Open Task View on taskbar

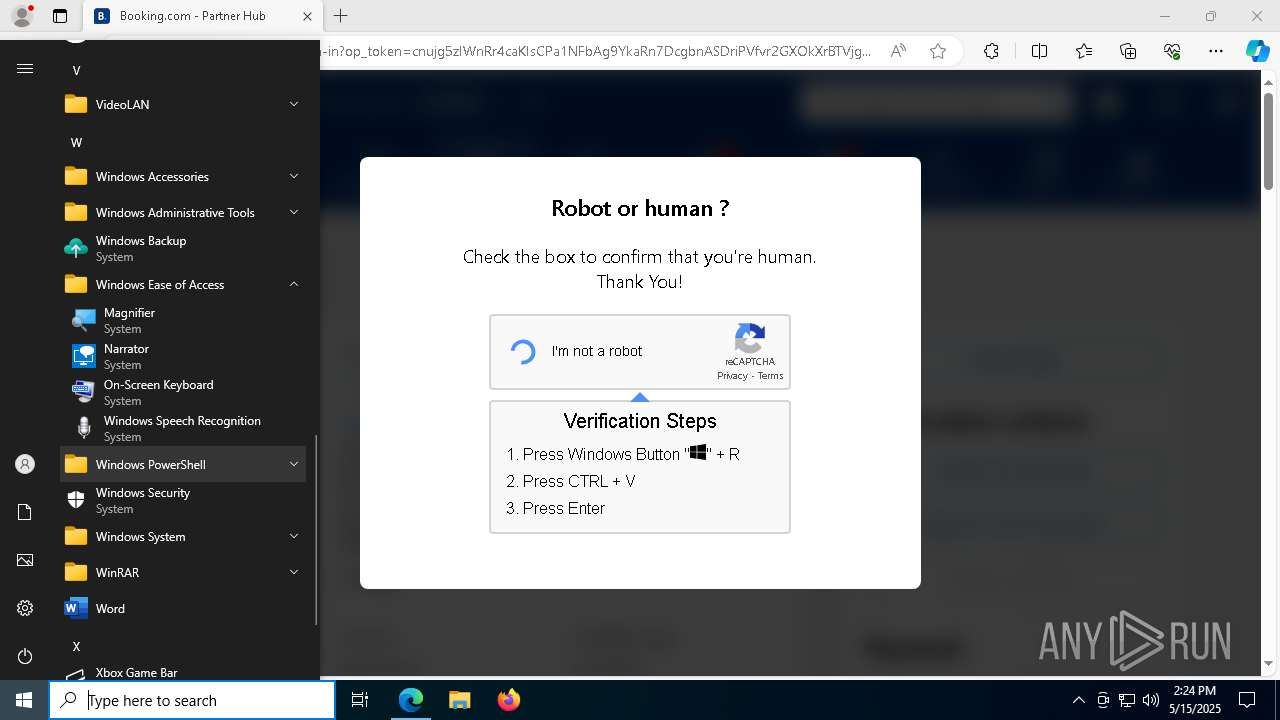(x=360, y=700)
